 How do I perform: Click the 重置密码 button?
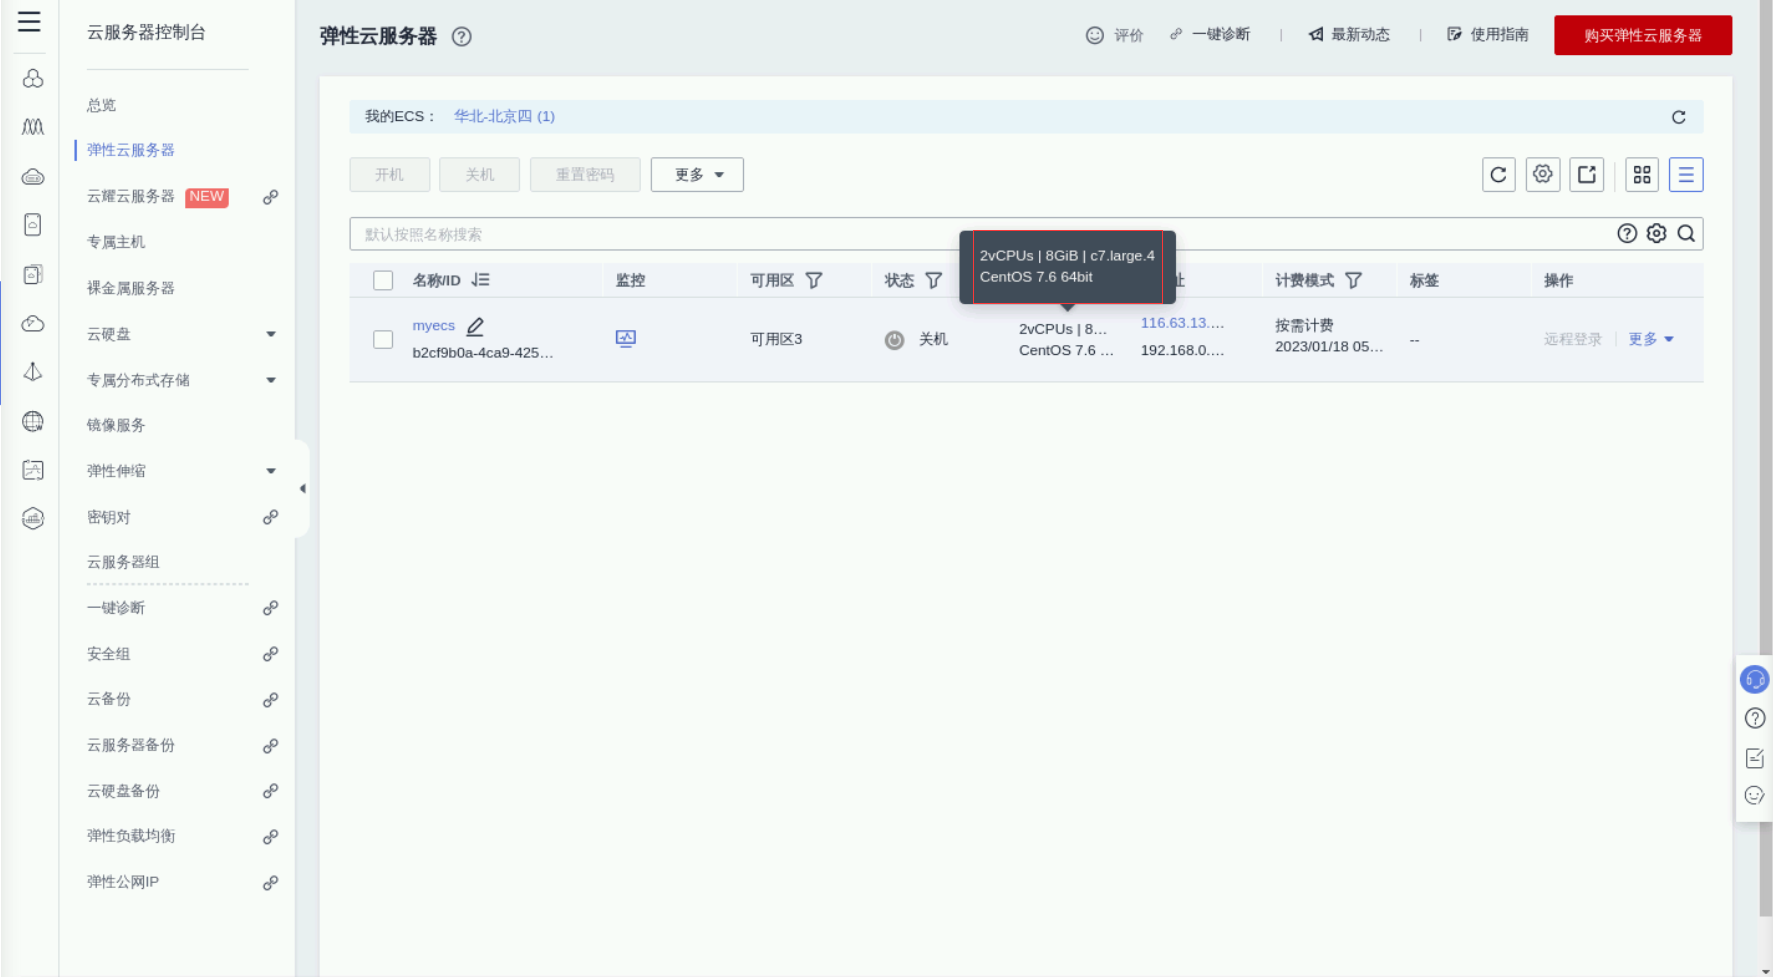585,175
